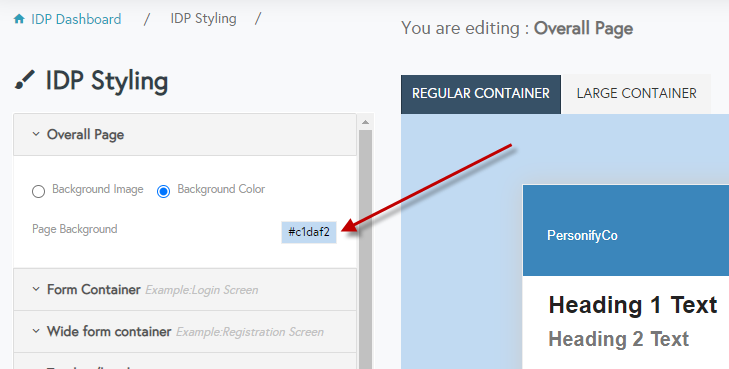The image size is (729, 369).
Task: Click the styling panel vertical scrollbar thumb
Action: (x=365, y=249)
